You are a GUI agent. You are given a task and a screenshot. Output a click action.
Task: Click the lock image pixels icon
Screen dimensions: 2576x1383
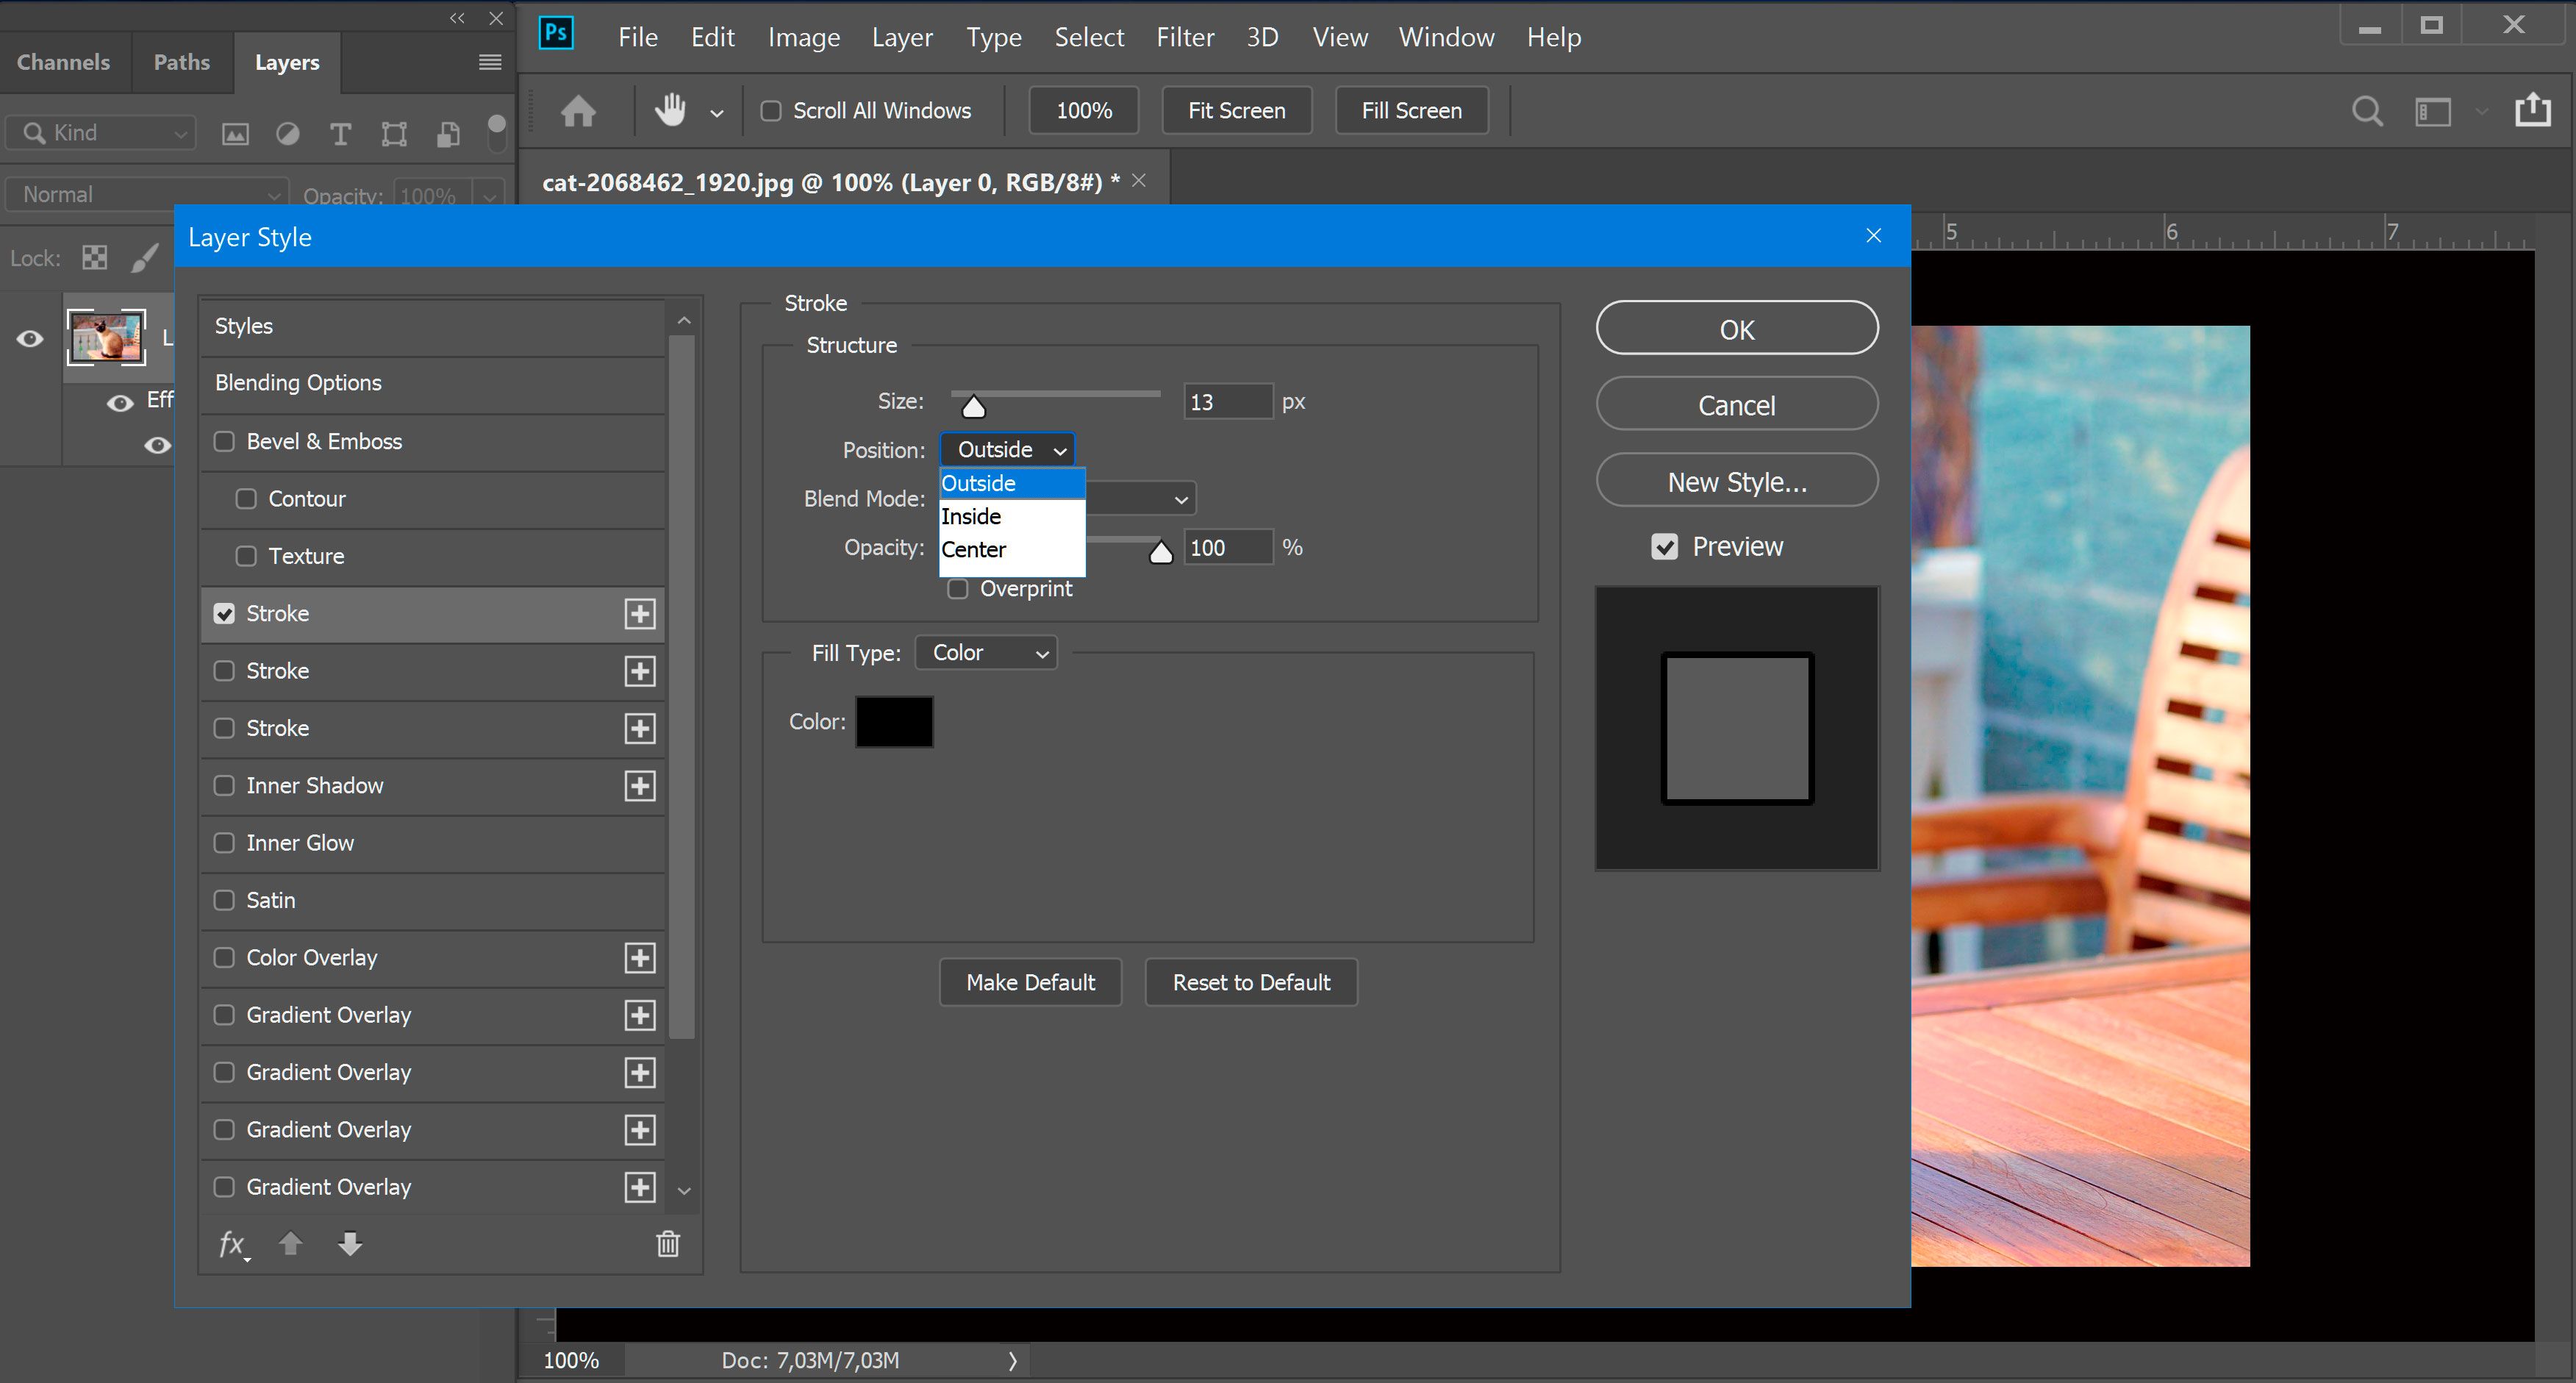point(146,251)
